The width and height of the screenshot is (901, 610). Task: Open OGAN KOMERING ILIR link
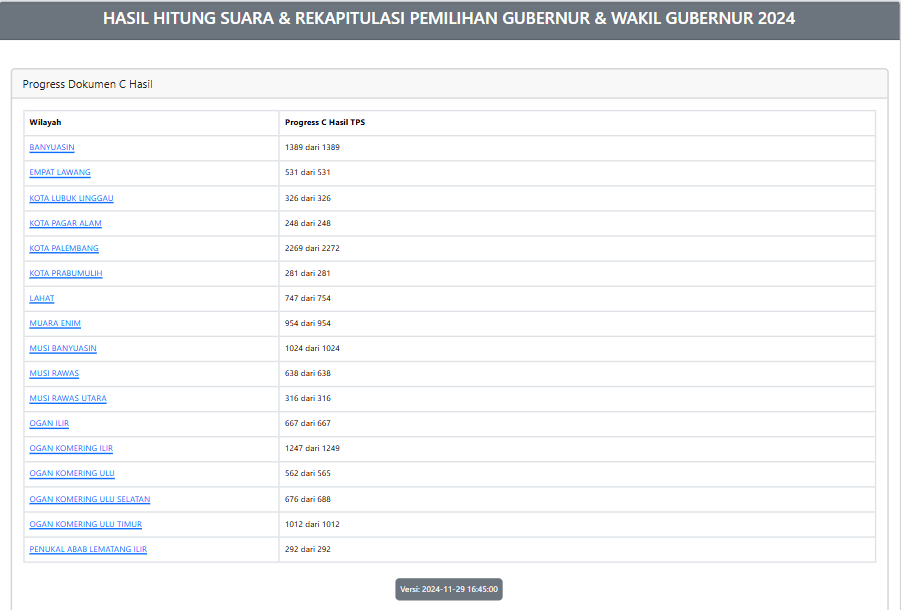click(71, 448)
